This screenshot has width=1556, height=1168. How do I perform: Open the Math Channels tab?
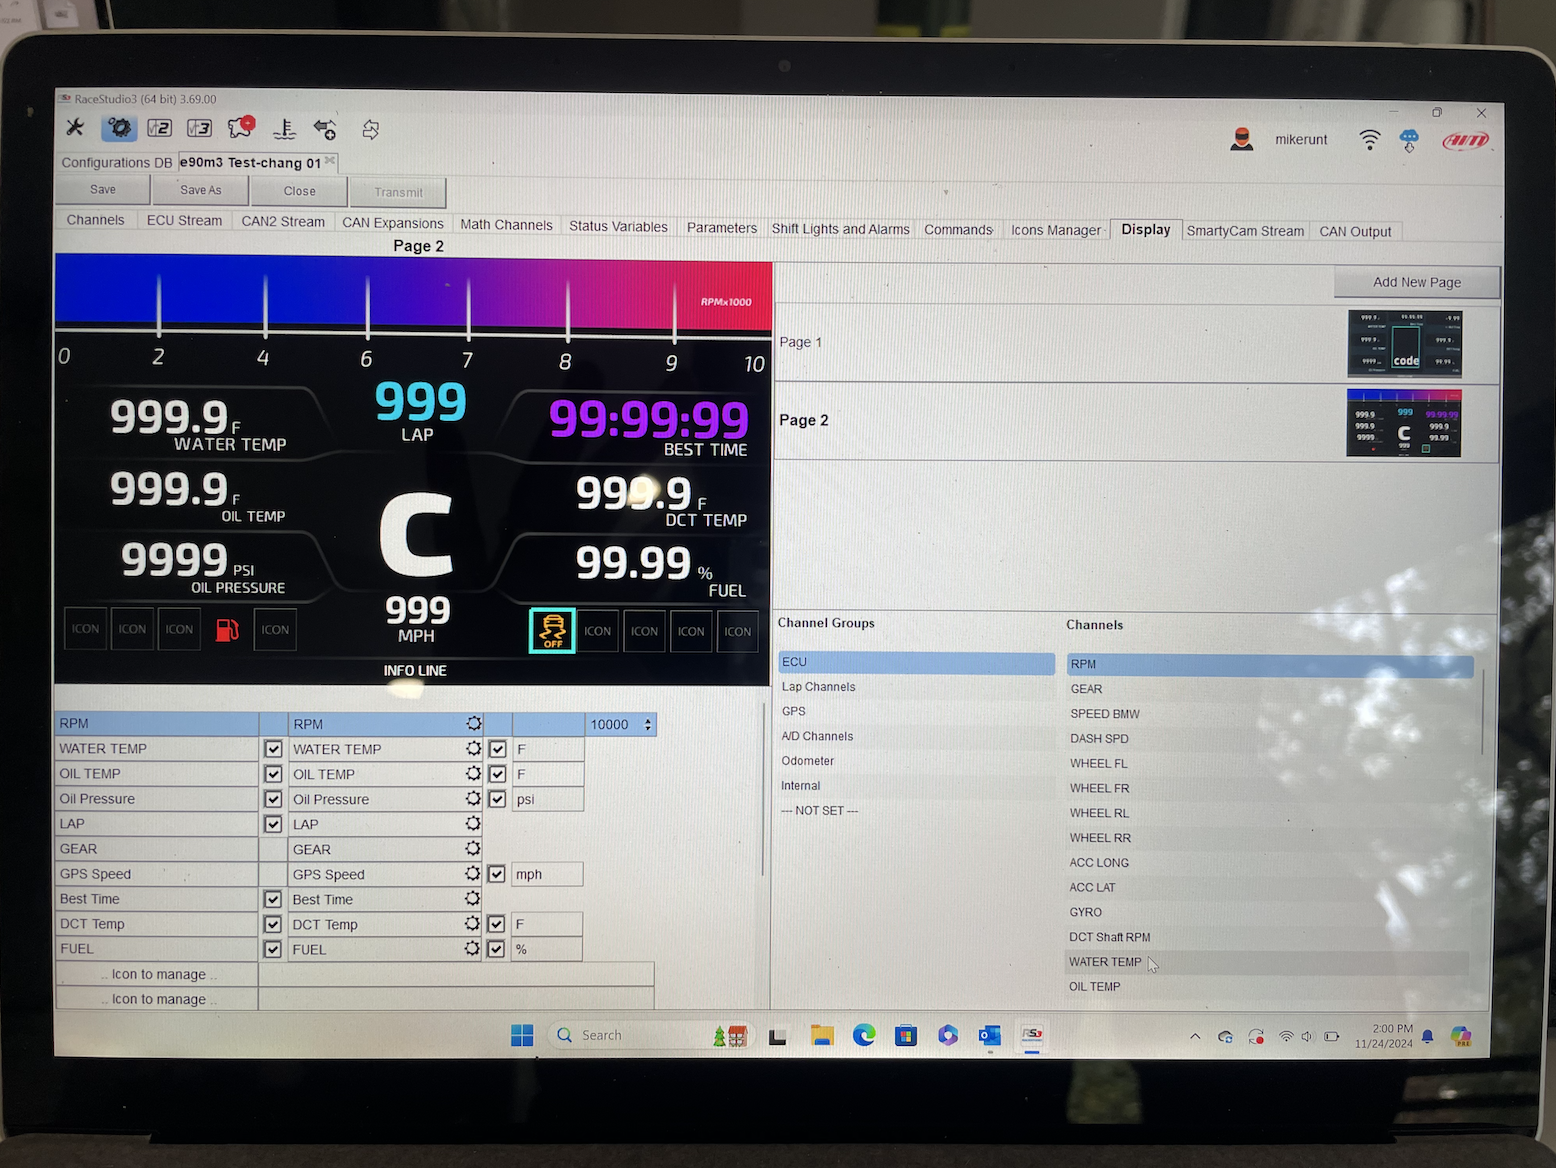pyautogui.click(x=506, y=224)
